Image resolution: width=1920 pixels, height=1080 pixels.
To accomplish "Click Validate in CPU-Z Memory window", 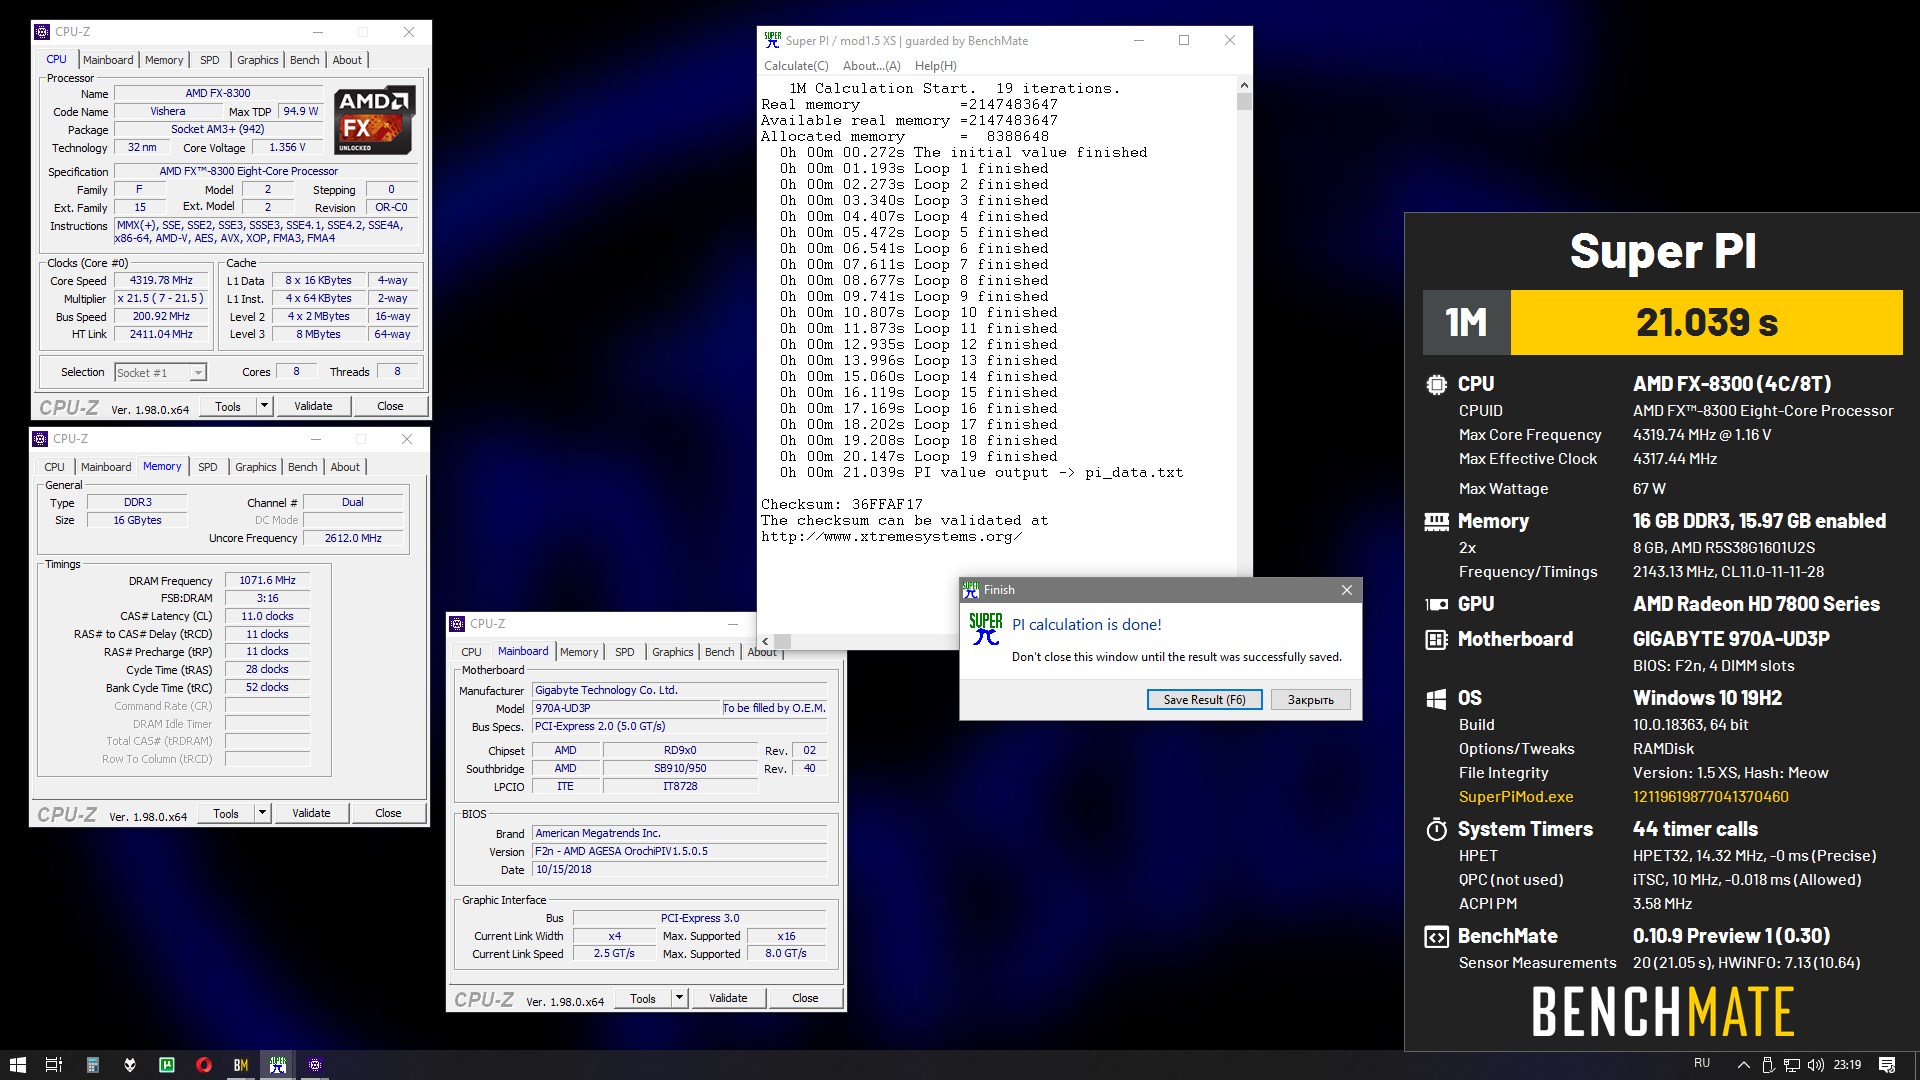I will click(x=311, y=813).
